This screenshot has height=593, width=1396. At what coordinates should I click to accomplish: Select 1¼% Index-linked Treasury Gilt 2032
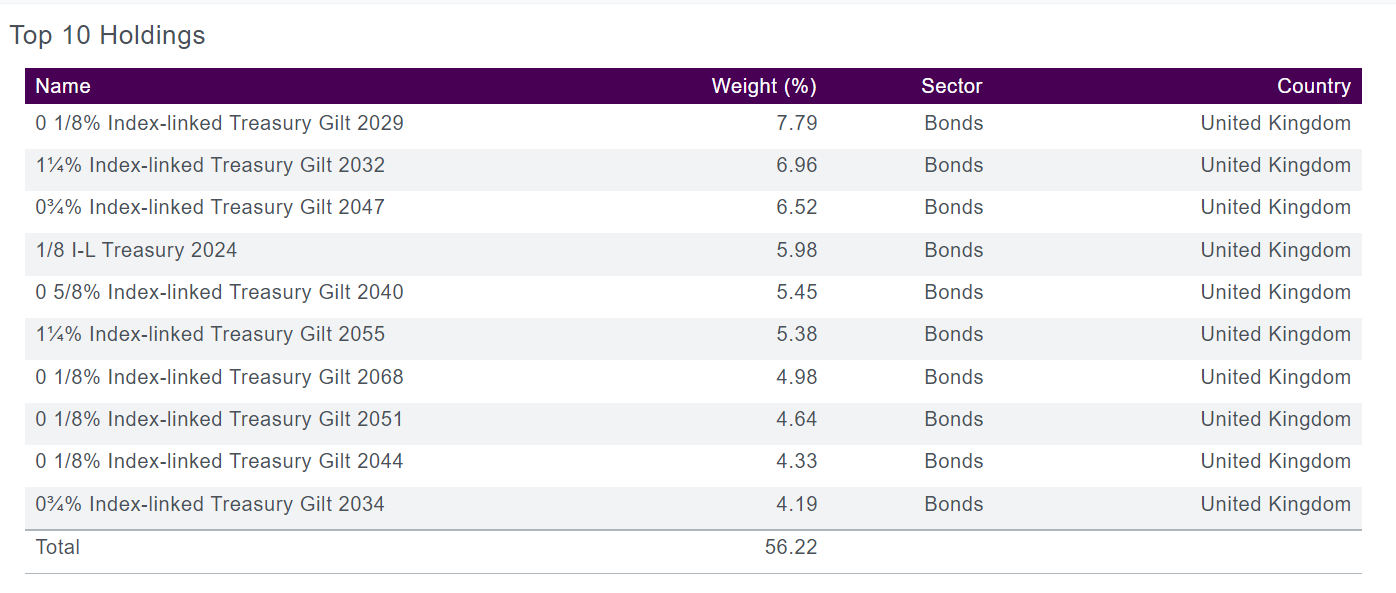210,165
